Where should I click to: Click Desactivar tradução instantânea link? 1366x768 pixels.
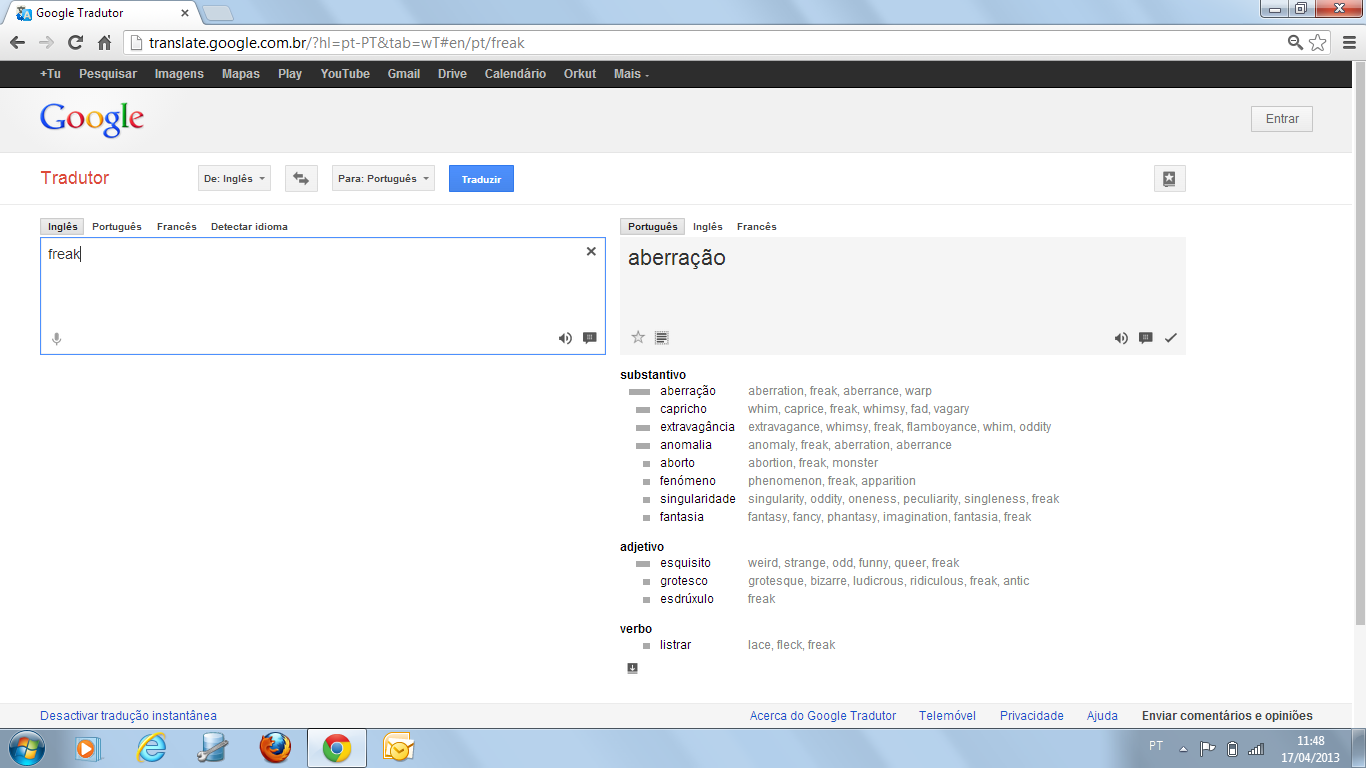128,716
